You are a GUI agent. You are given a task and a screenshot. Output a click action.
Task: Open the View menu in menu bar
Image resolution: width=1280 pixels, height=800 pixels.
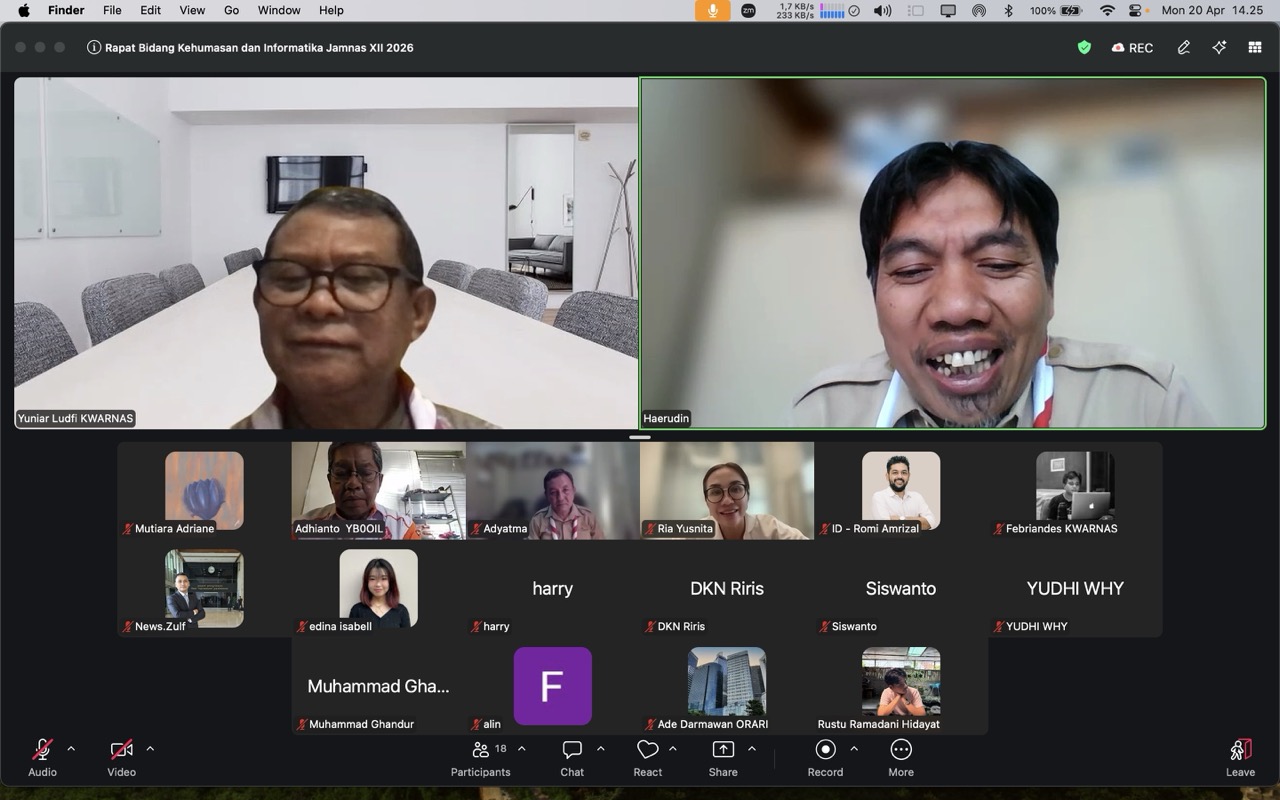191,10
